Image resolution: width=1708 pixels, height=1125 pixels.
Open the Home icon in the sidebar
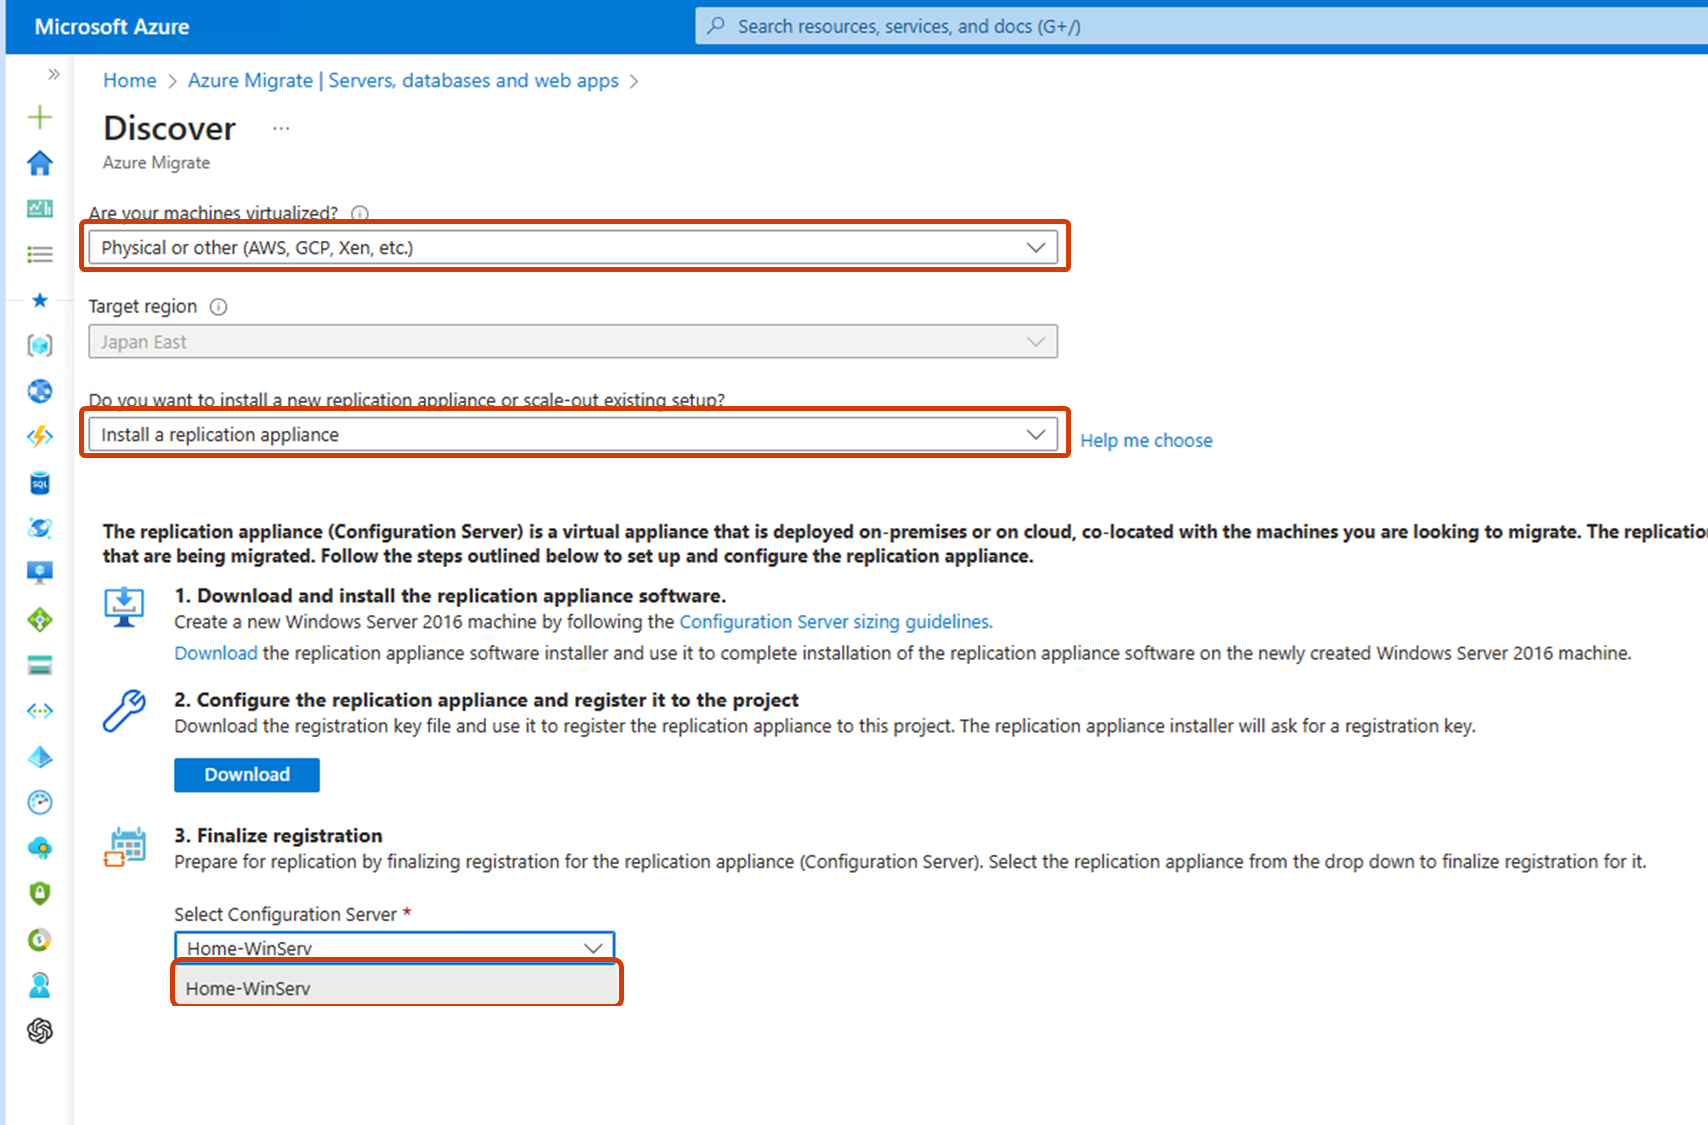tap(39, 162)
